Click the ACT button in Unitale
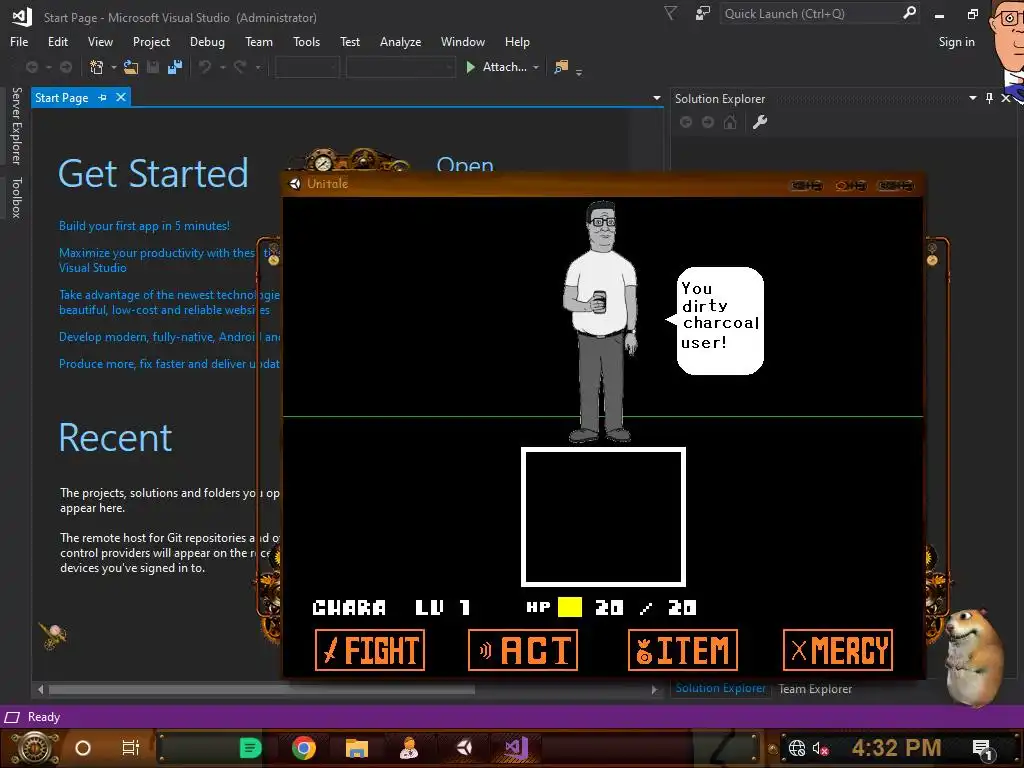This screenshot has height=768, width=1024. (x=523, y=650)
